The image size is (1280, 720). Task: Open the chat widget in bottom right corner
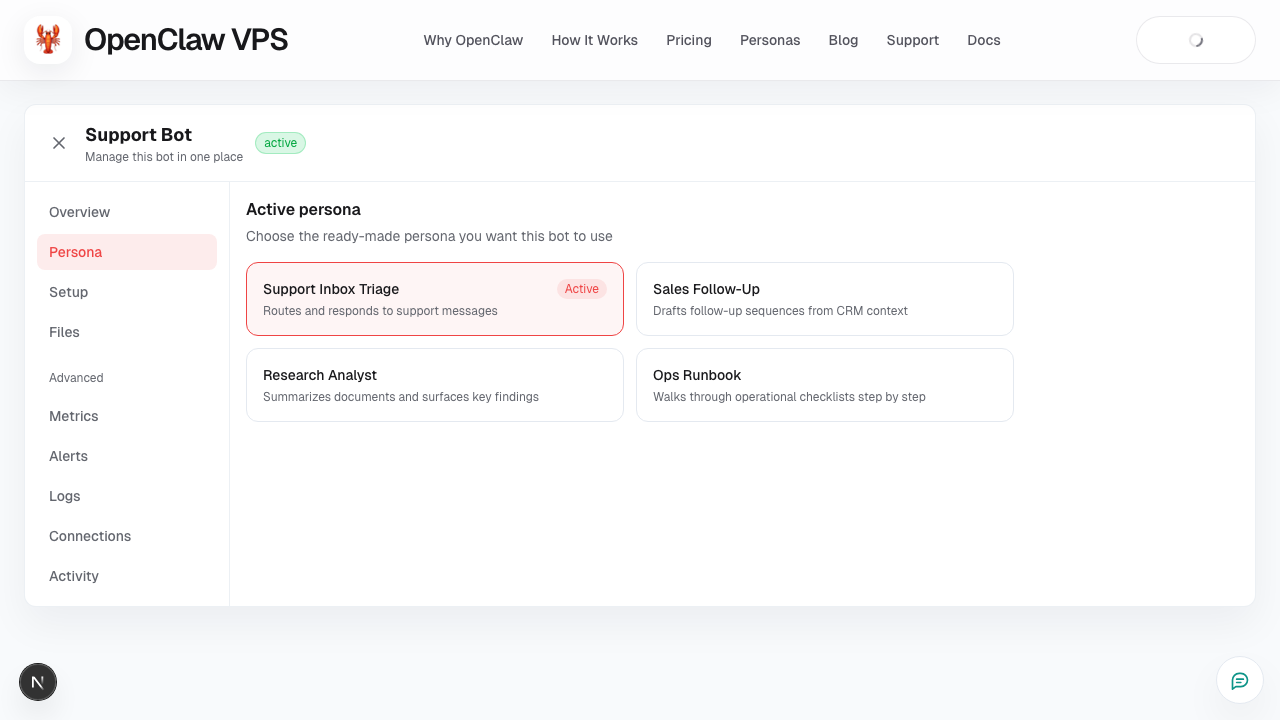(x=1239, y=680)
